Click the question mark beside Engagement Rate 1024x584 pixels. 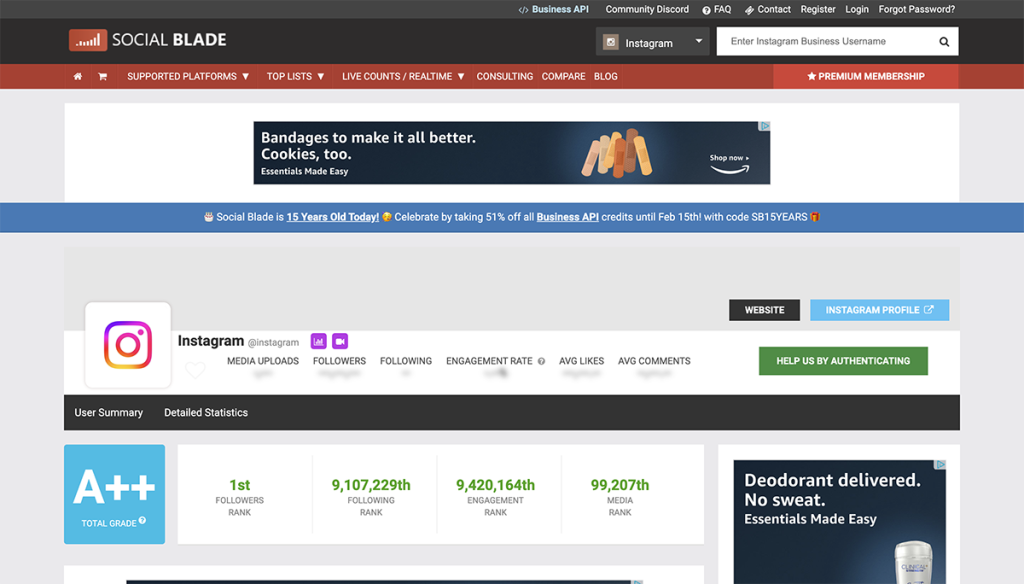point(540,361)
